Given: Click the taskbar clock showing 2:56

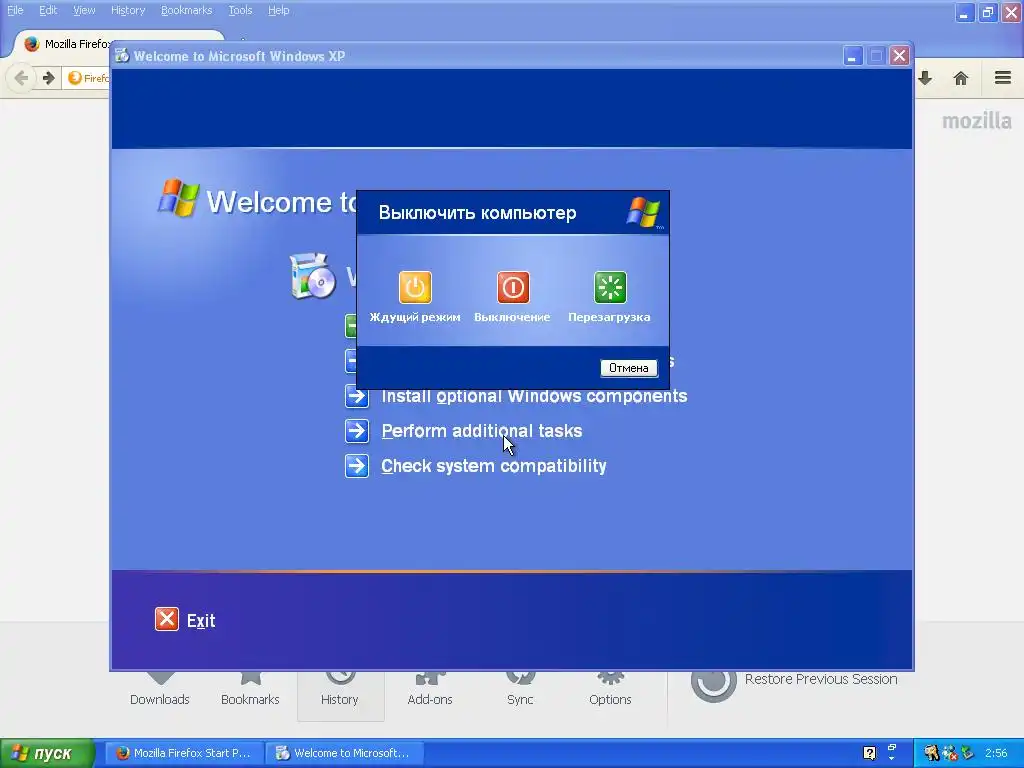Looking at the screenshot, I should pos(996,753).
